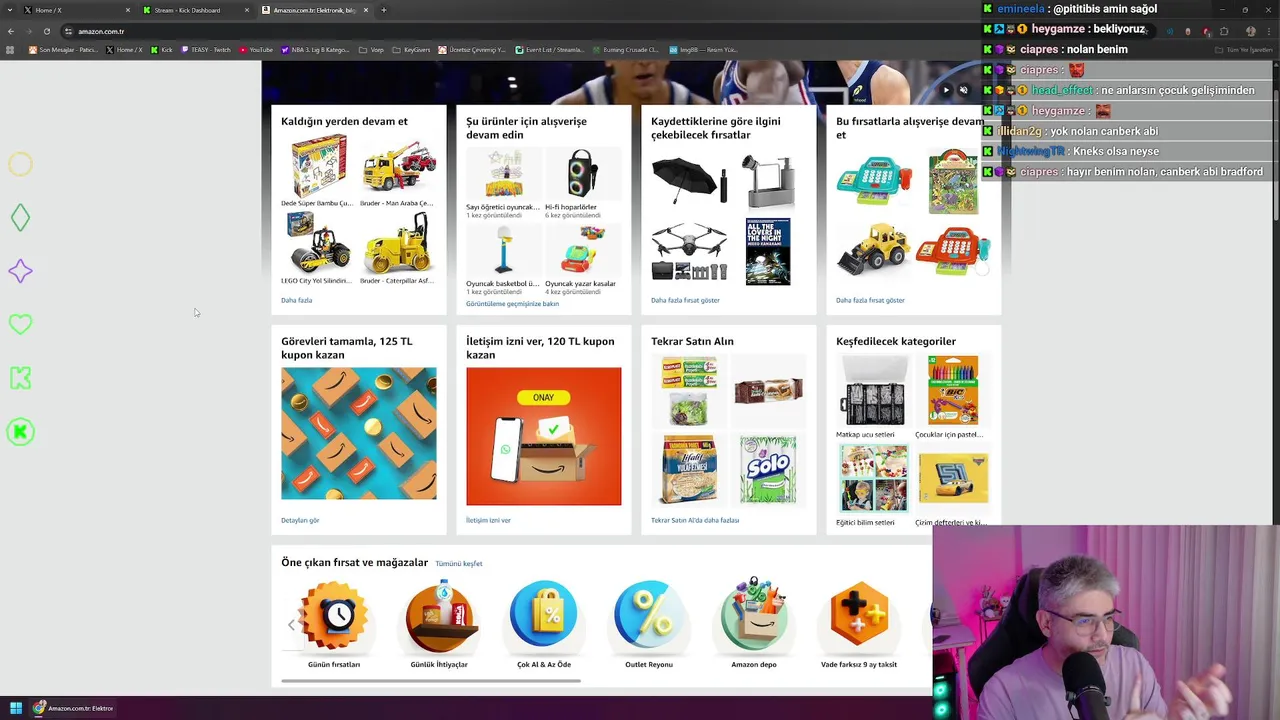This screenshot has height=720, width=1280.
Task: Open Çok Al & Az Öde icon
Action: click(543, 616)
